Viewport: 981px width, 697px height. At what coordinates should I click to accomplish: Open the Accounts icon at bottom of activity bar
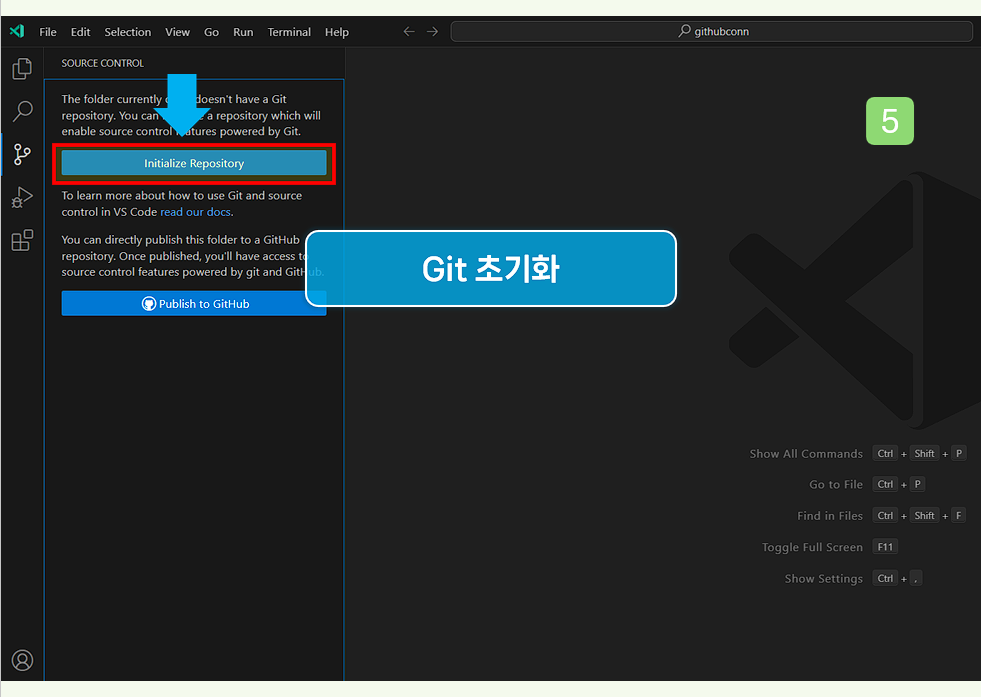pos(22,660)
